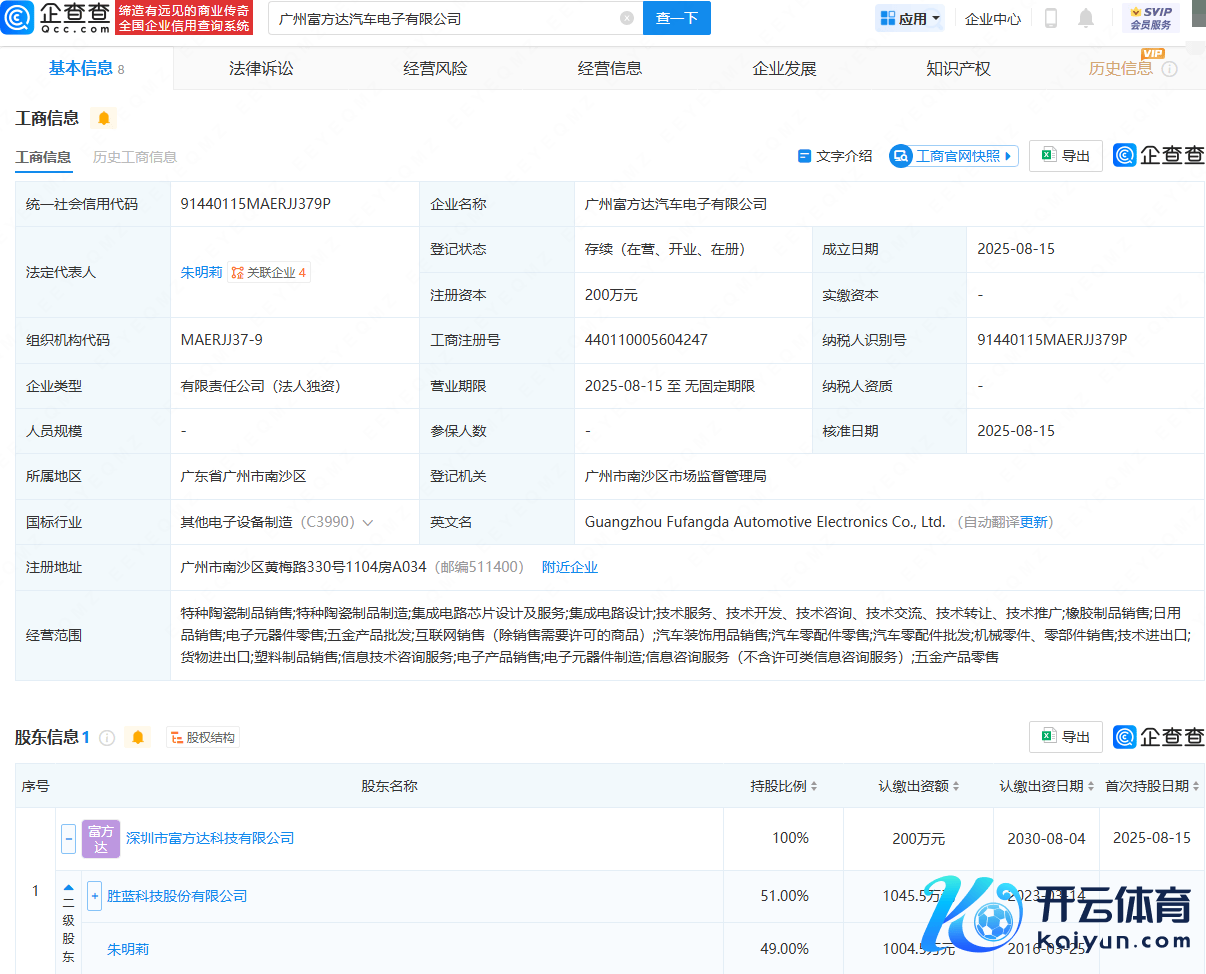Open the 股权结构 equity structure view
The width and height of the screenshot is (1206, 974).
[203, 737]
